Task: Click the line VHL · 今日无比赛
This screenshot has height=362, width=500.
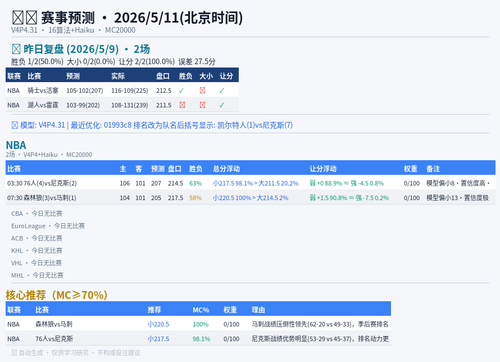Action: tap(36, 263)
